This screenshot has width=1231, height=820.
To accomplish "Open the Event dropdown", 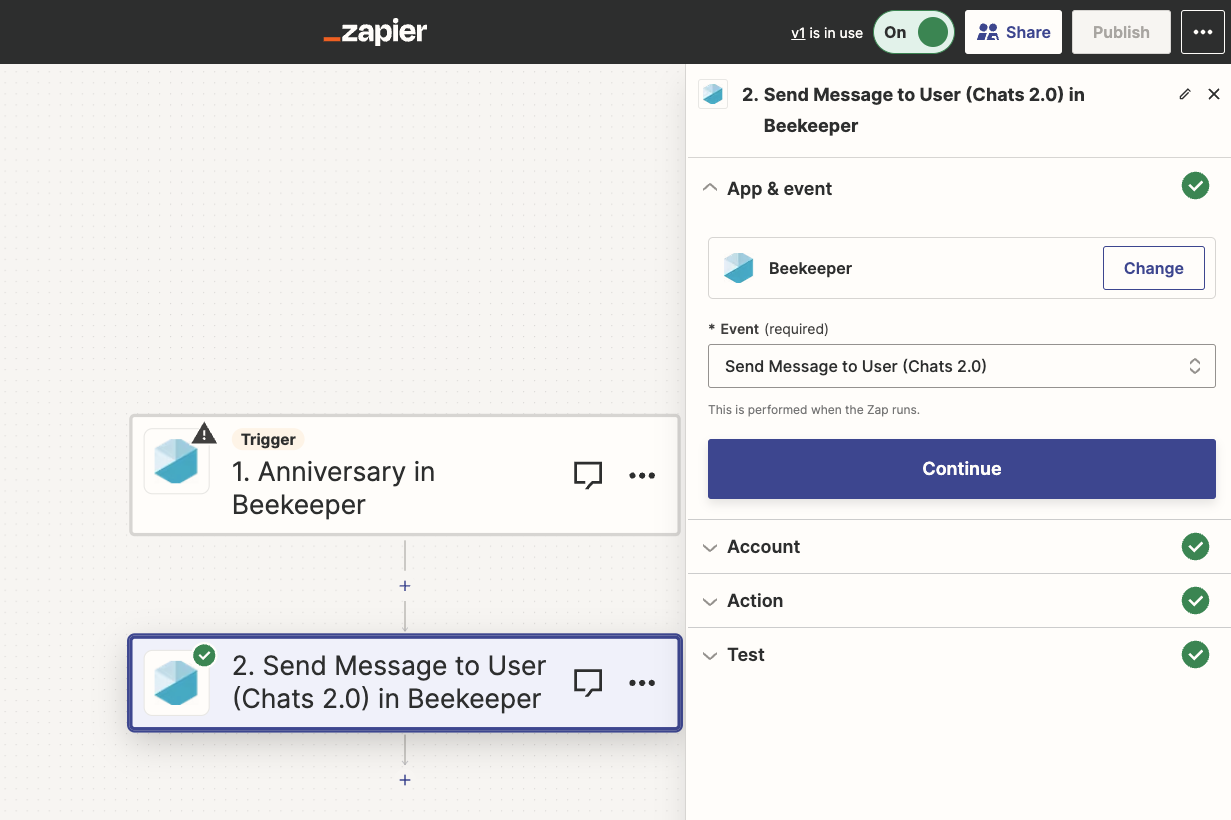I will pos(962,366).
